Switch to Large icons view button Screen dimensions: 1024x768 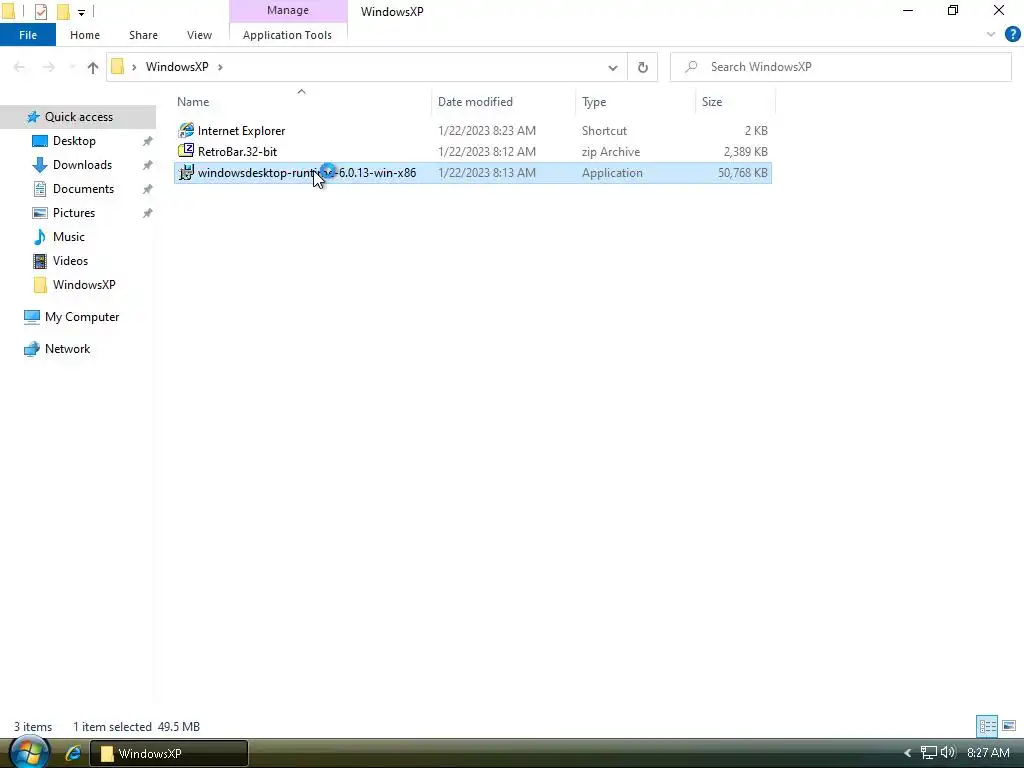coord(1009,726)
